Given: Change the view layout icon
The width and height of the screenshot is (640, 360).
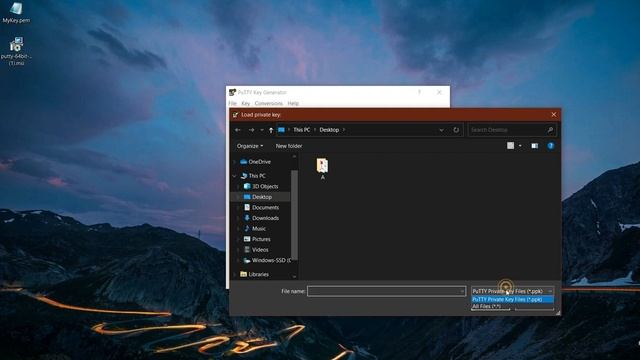Looking at the screenshot, I should [x=510, y=146].
